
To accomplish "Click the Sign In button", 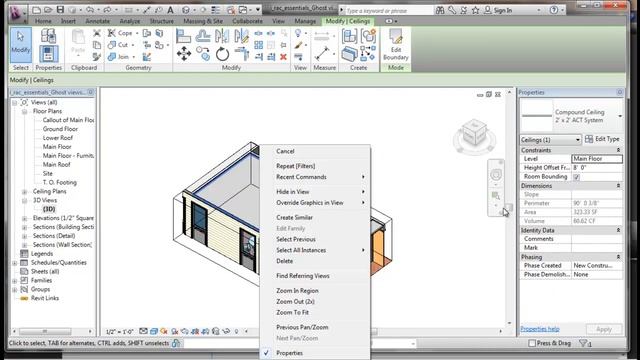I will pos(498,10).
